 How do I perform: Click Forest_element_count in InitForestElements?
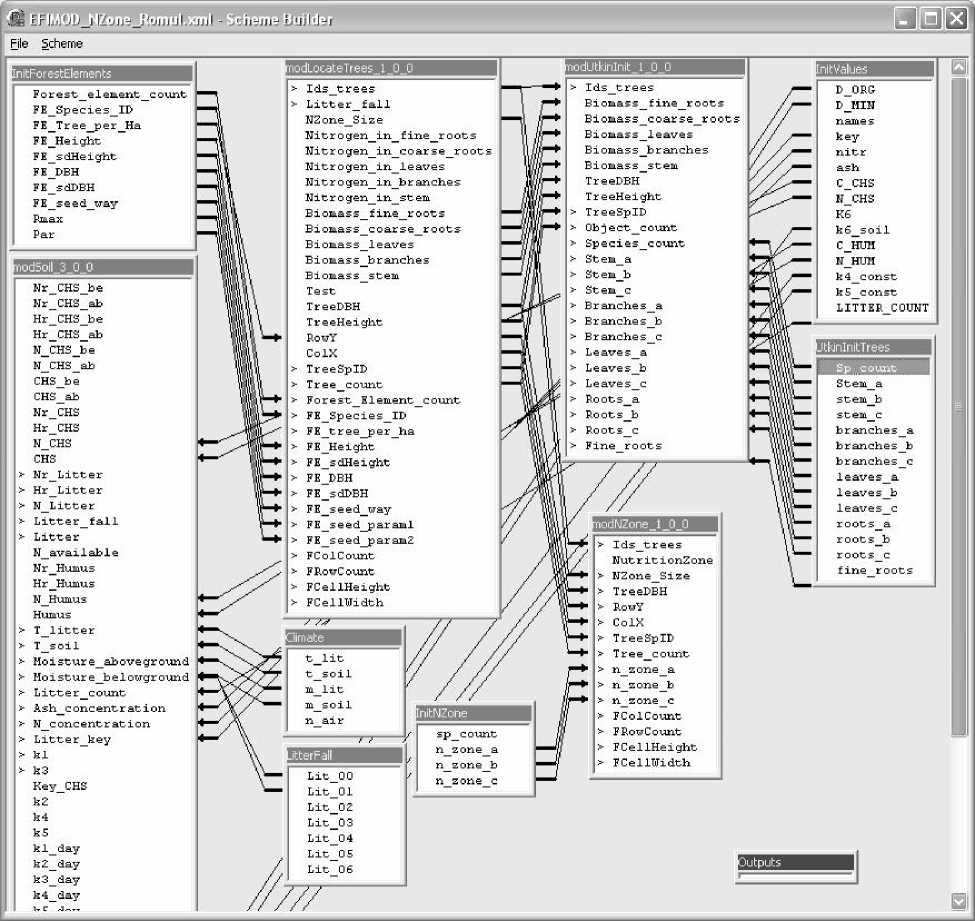(x=109, y=94)
